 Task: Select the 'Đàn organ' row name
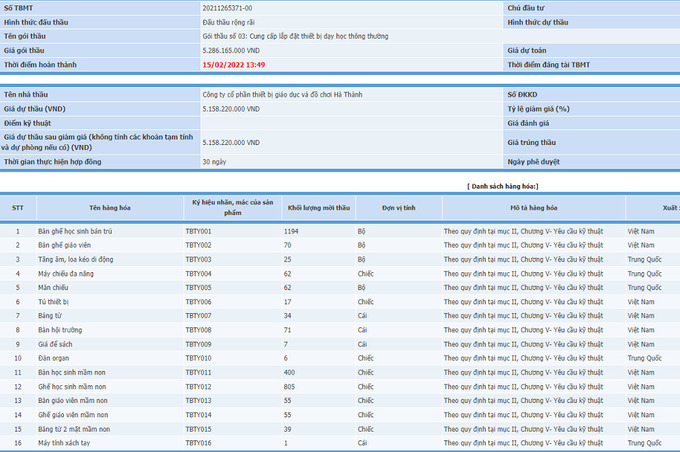(x=55, y=357)
